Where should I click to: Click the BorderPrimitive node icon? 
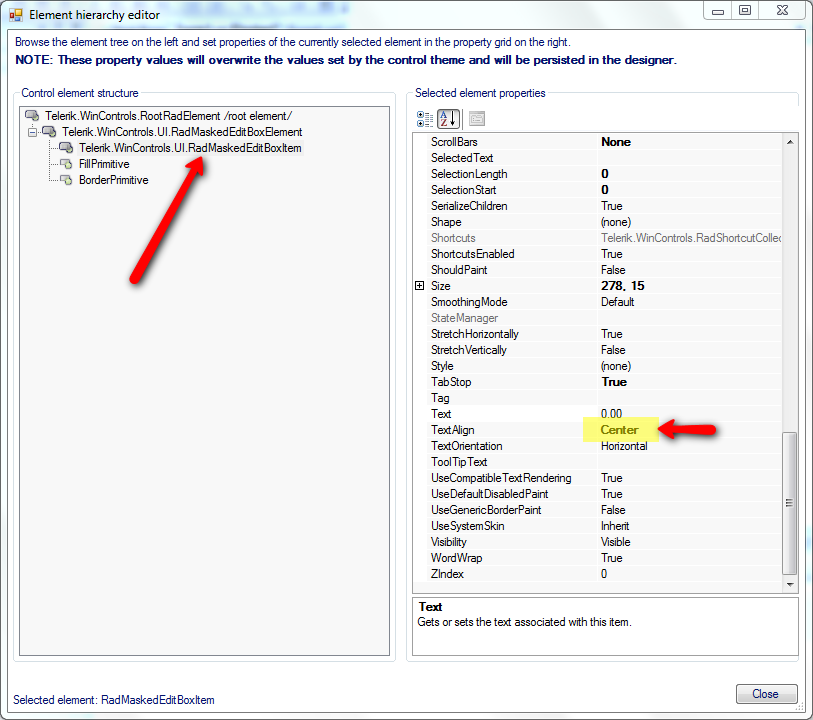(x=66, y=180)
